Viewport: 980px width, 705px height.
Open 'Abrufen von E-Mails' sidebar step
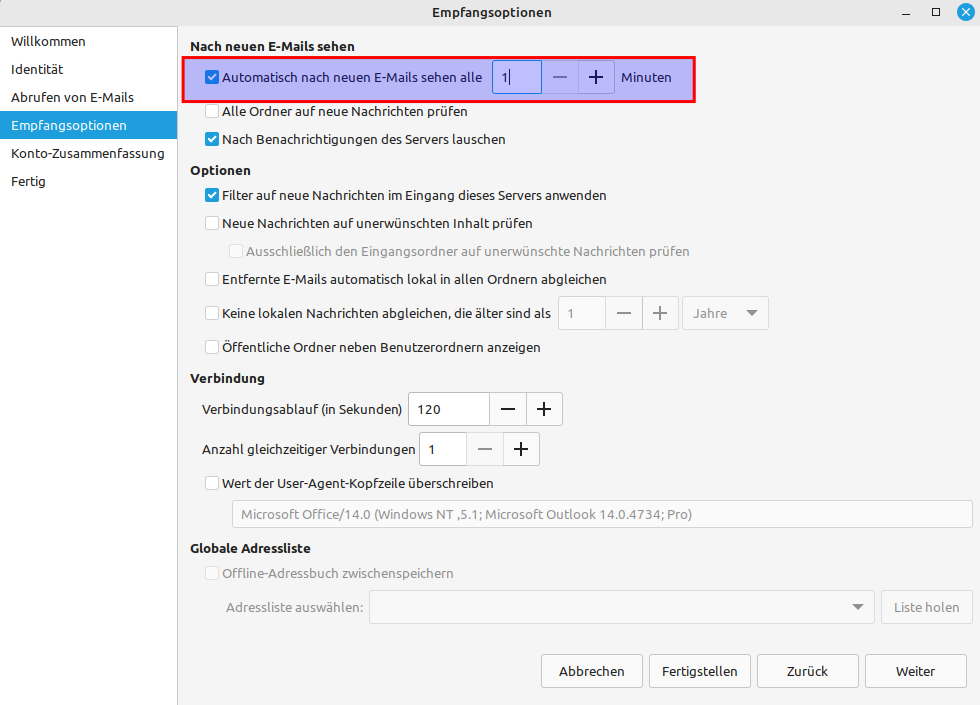tap(72, 98)
